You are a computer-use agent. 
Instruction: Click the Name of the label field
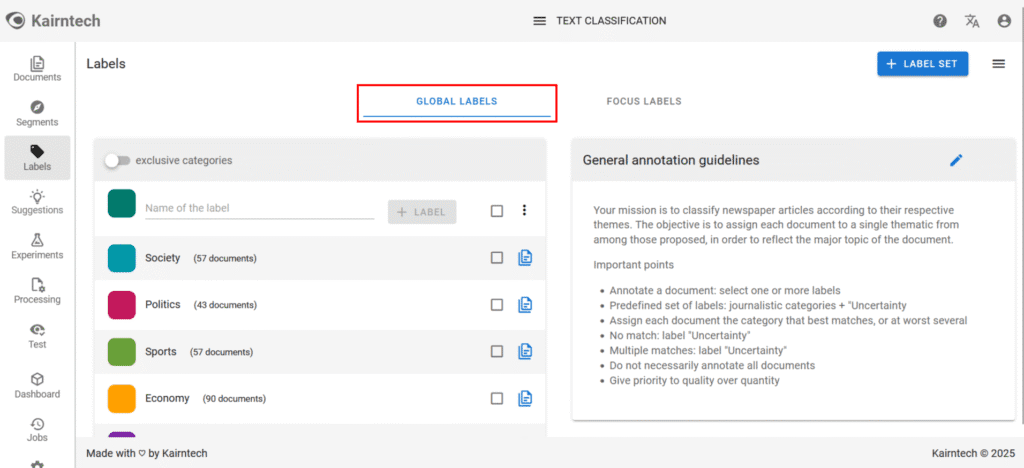[x=259, y=208]
